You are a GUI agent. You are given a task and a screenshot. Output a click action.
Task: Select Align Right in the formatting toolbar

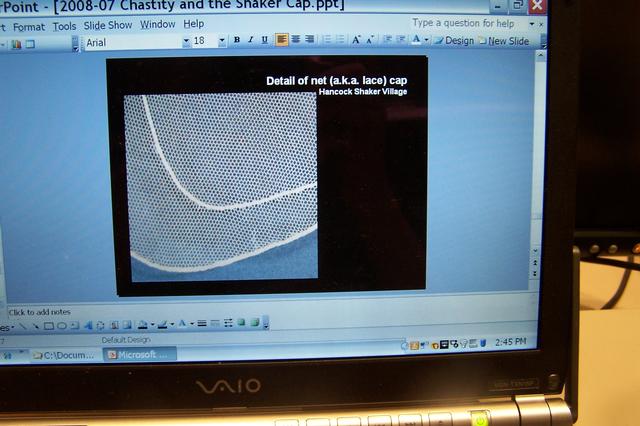(310, 40)
